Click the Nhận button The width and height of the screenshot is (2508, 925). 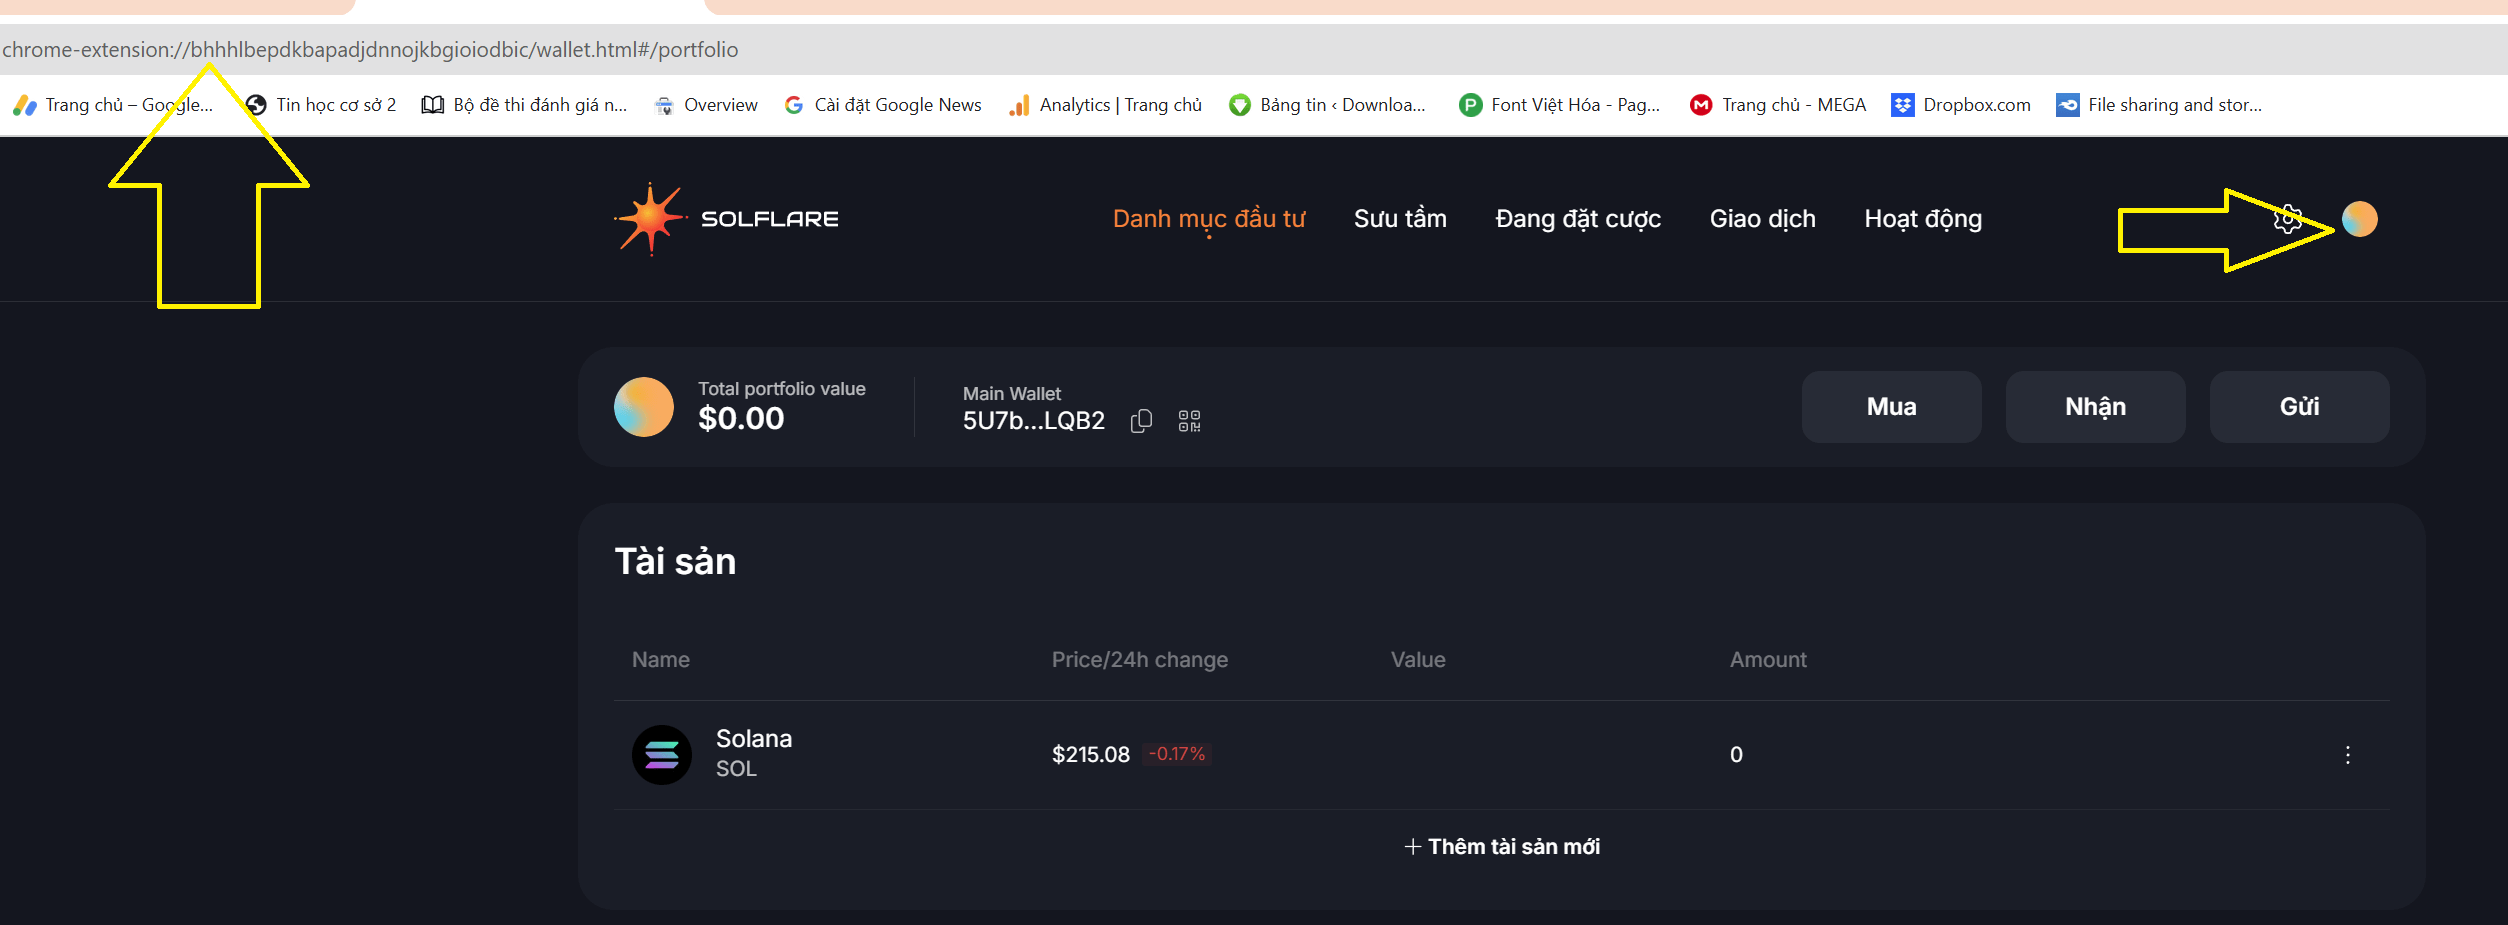[2096, 407]
